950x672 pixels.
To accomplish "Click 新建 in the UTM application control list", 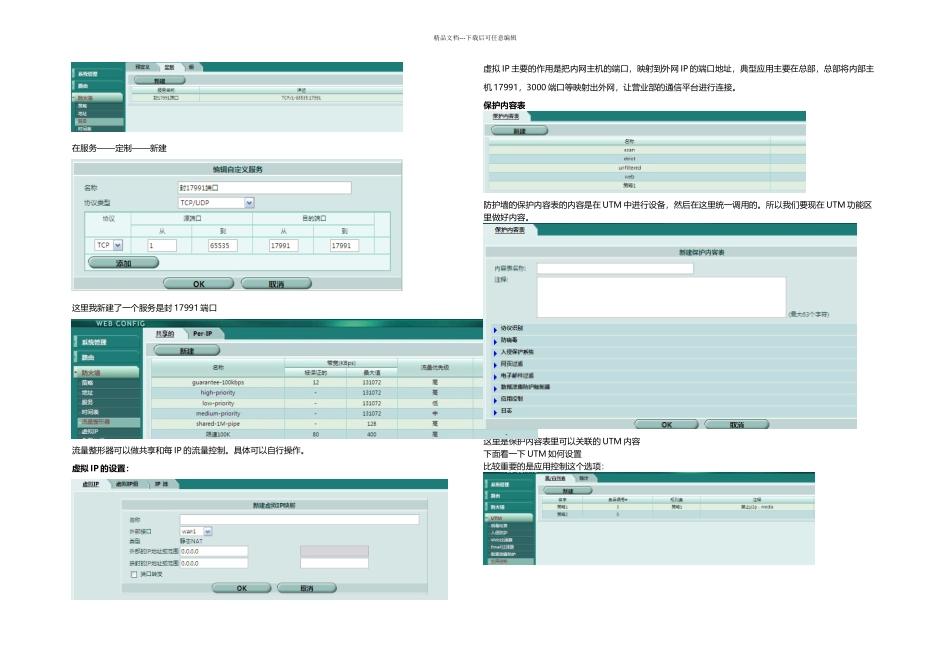I will pyautogui.click(x=568, y=491).
